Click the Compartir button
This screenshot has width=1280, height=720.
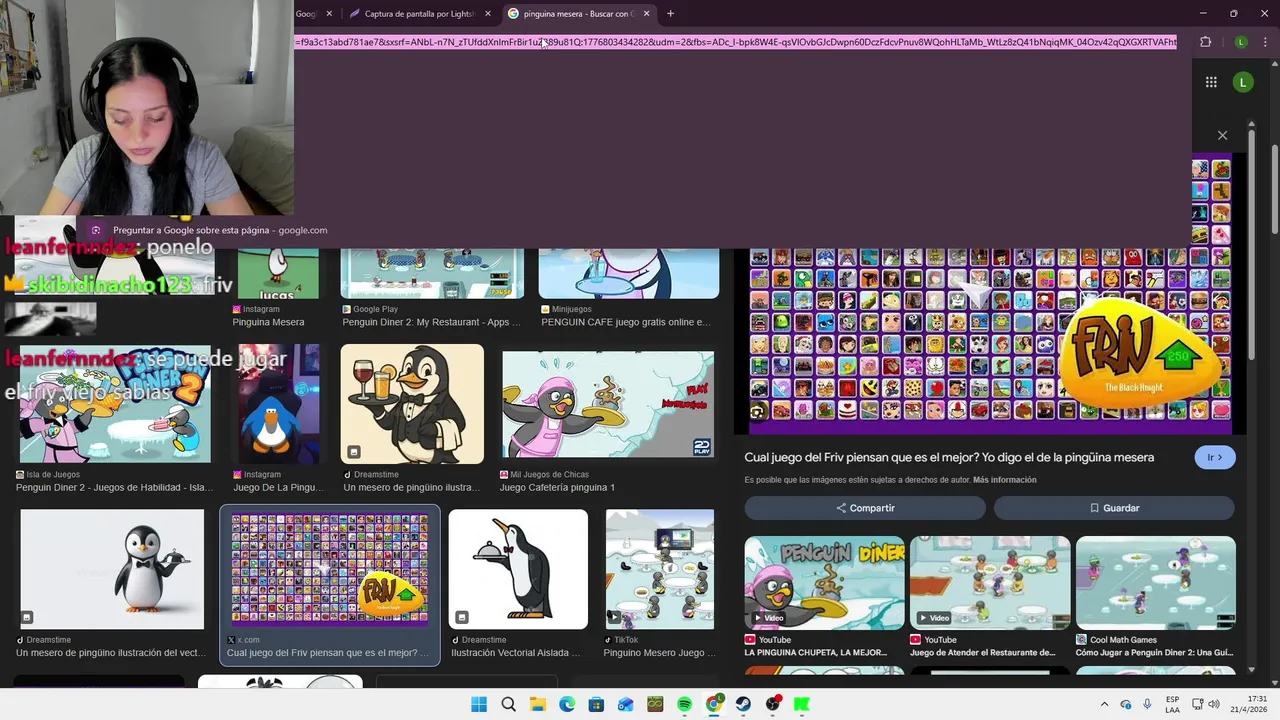click(x=865, y=508)
